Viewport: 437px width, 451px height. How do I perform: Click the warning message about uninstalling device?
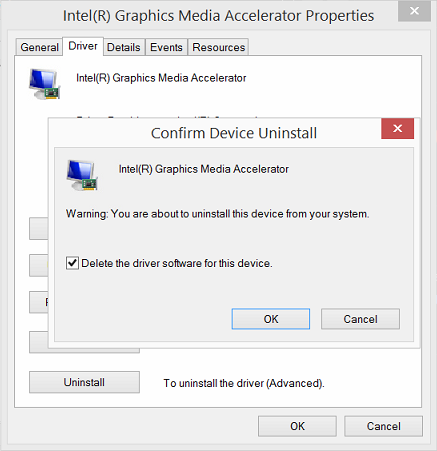[x=217, y=213]
